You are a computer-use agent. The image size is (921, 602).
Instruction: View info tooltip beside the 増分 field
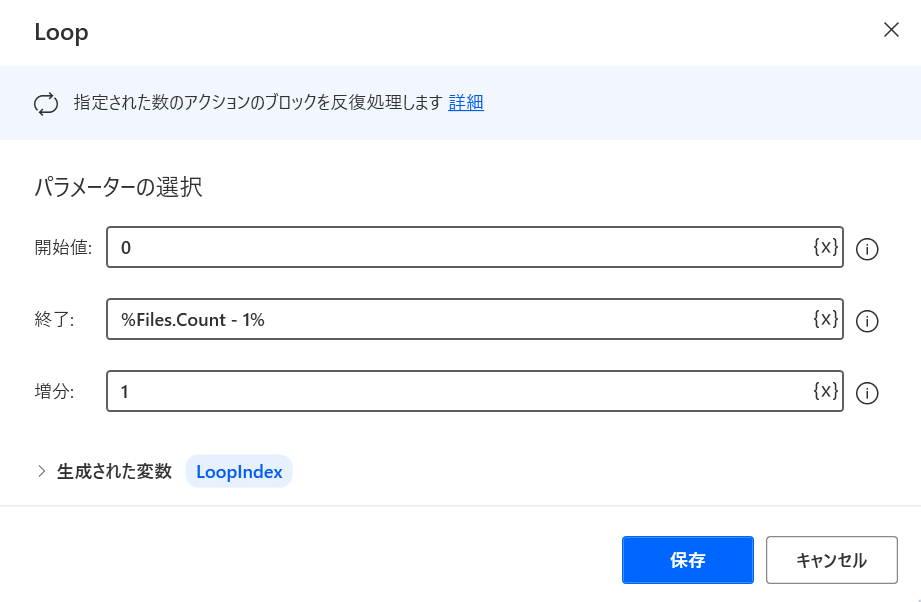[866, 393]
